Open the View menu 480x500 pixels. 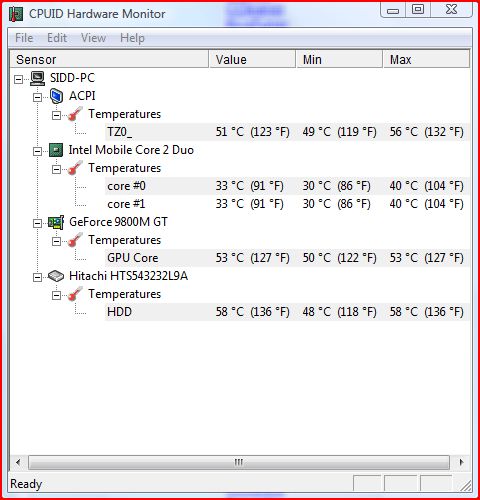[x=93, y=38]
